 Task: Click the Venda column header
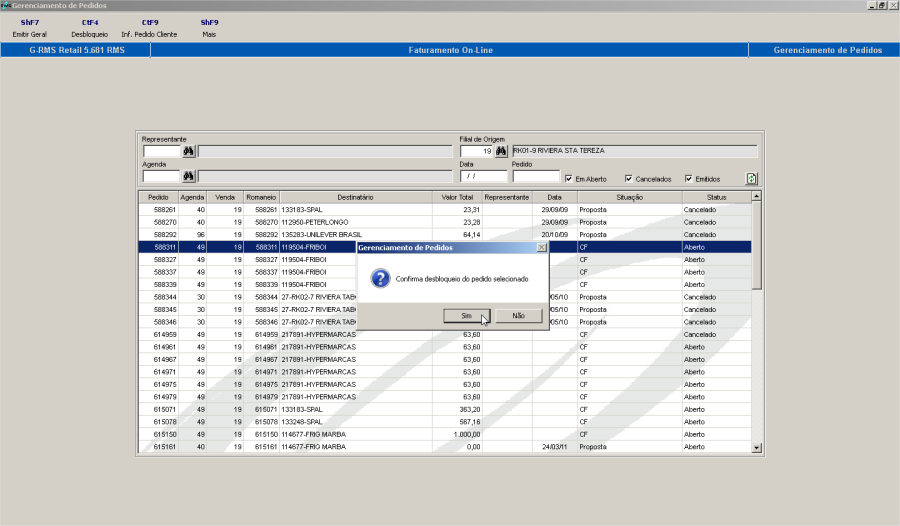[225, 197]
